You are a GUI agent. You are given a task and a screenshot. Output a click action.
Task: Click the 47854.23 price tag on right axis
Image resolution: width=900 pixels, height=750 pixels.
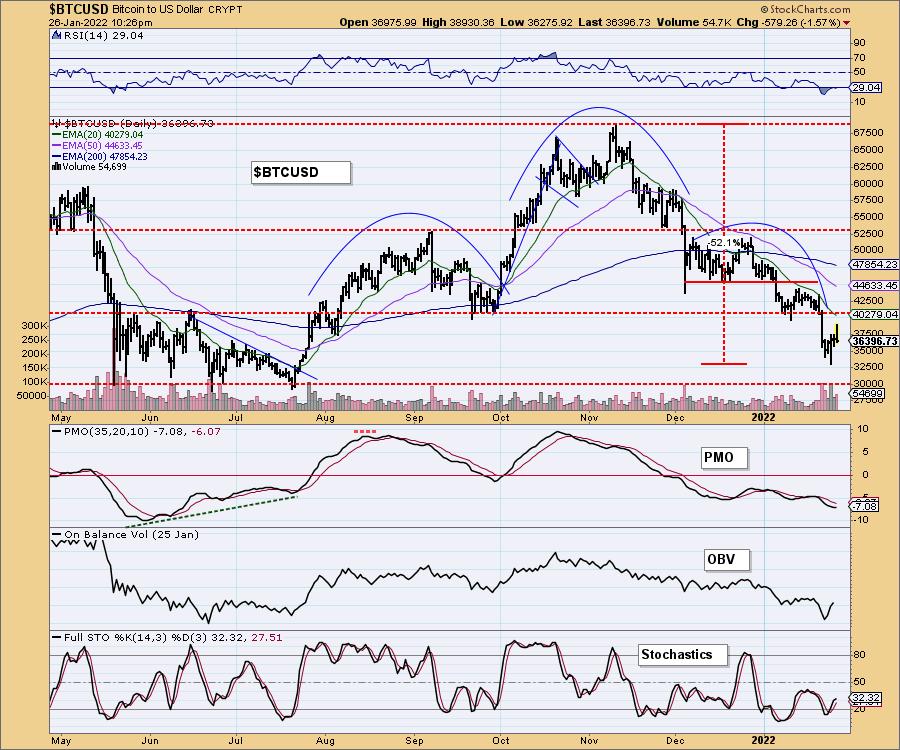(x=875, y=265)
